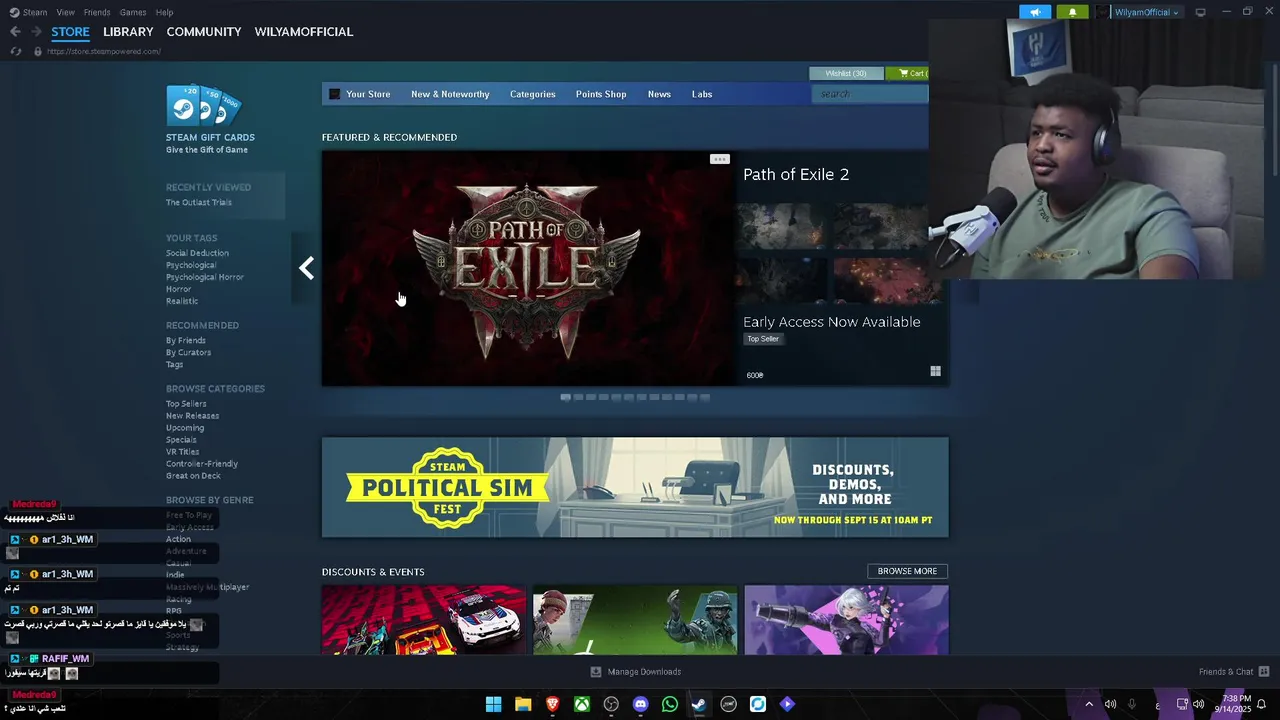Click the profile avatar next to WilyamOfficial
The height and width of the screenshot is (720, 1280).
(x=1103, y=12)
